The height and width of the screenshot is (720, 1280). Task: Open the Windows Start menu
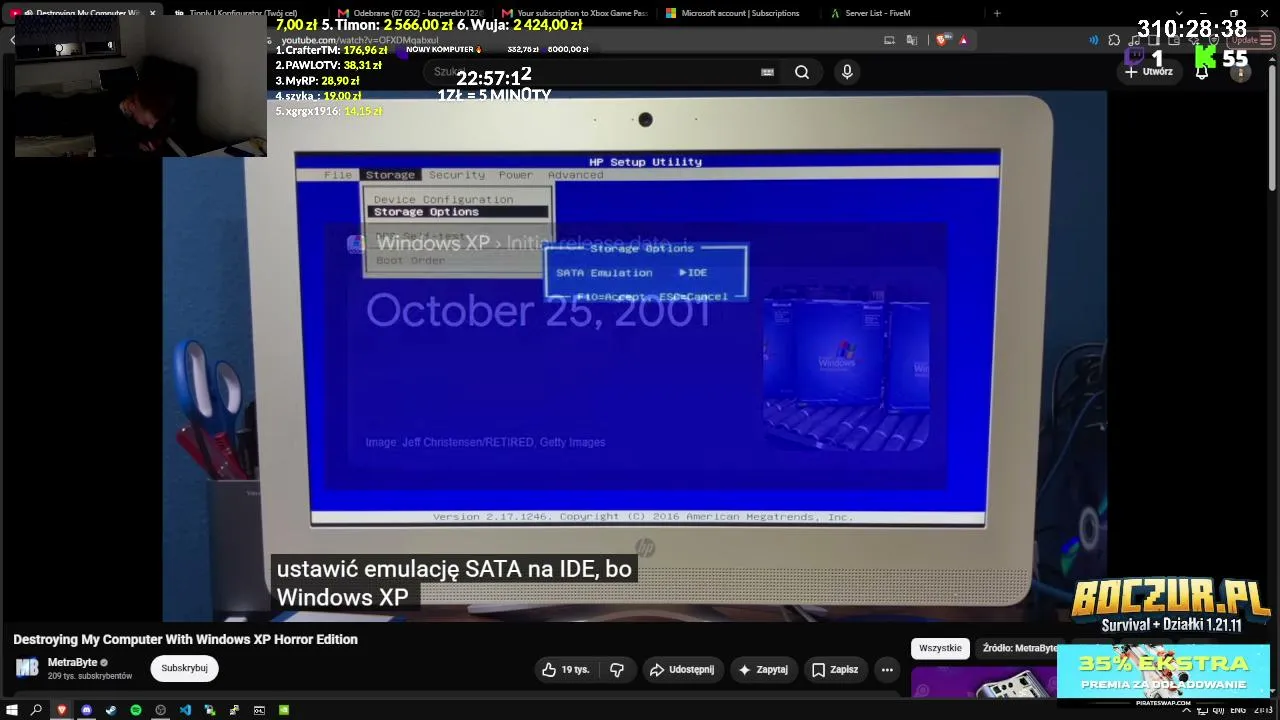click(x=12, y=710)
